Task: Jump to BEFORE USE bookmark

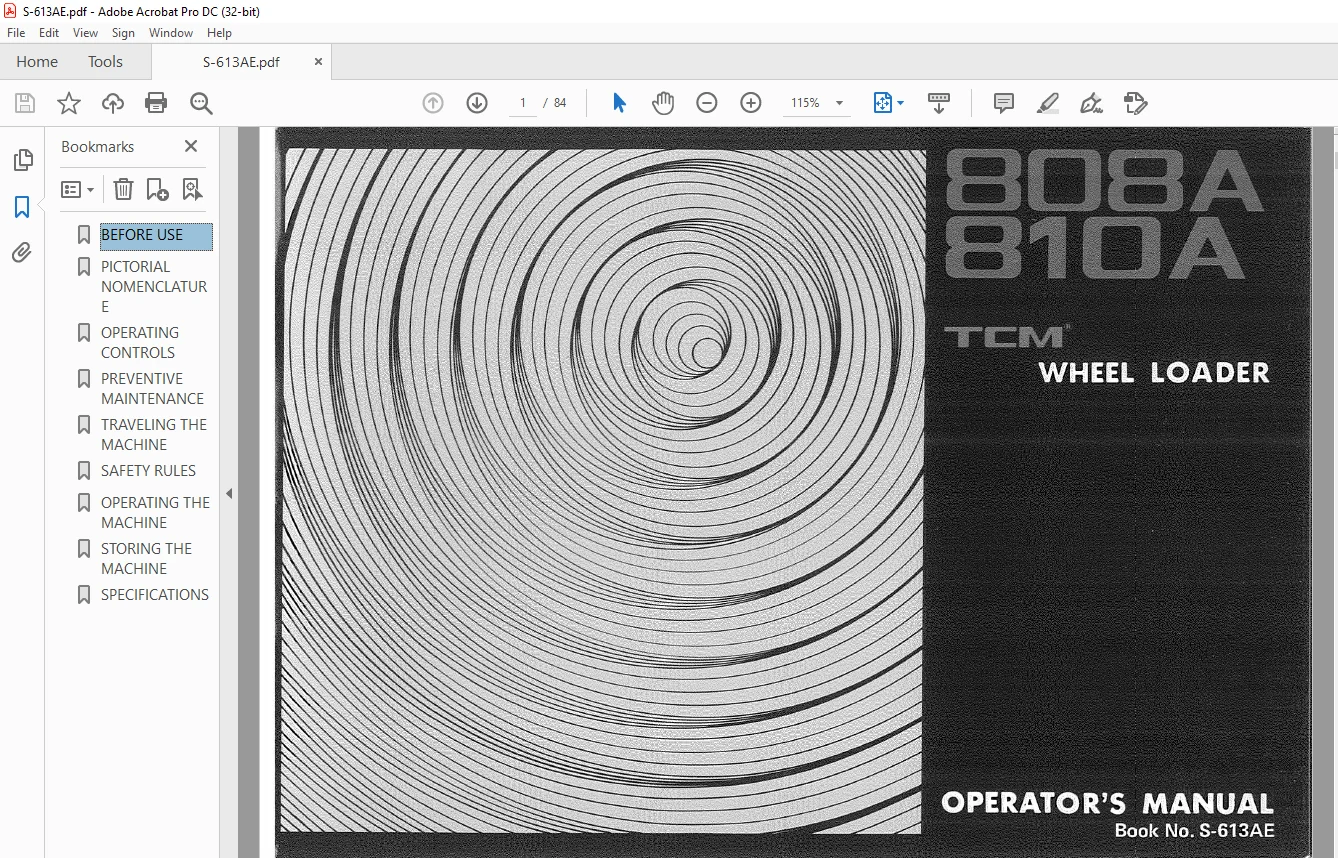Action: 142,235
